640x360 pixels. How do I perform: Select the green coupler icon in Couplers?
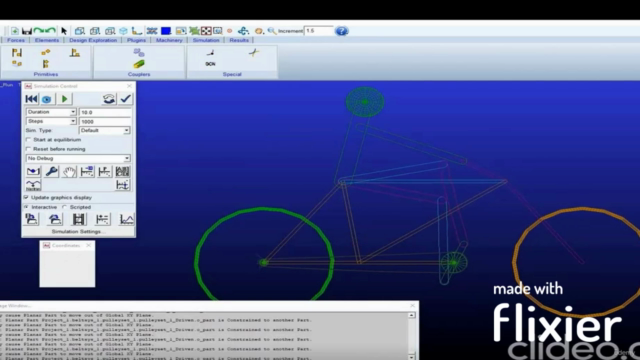pos(139,64)
